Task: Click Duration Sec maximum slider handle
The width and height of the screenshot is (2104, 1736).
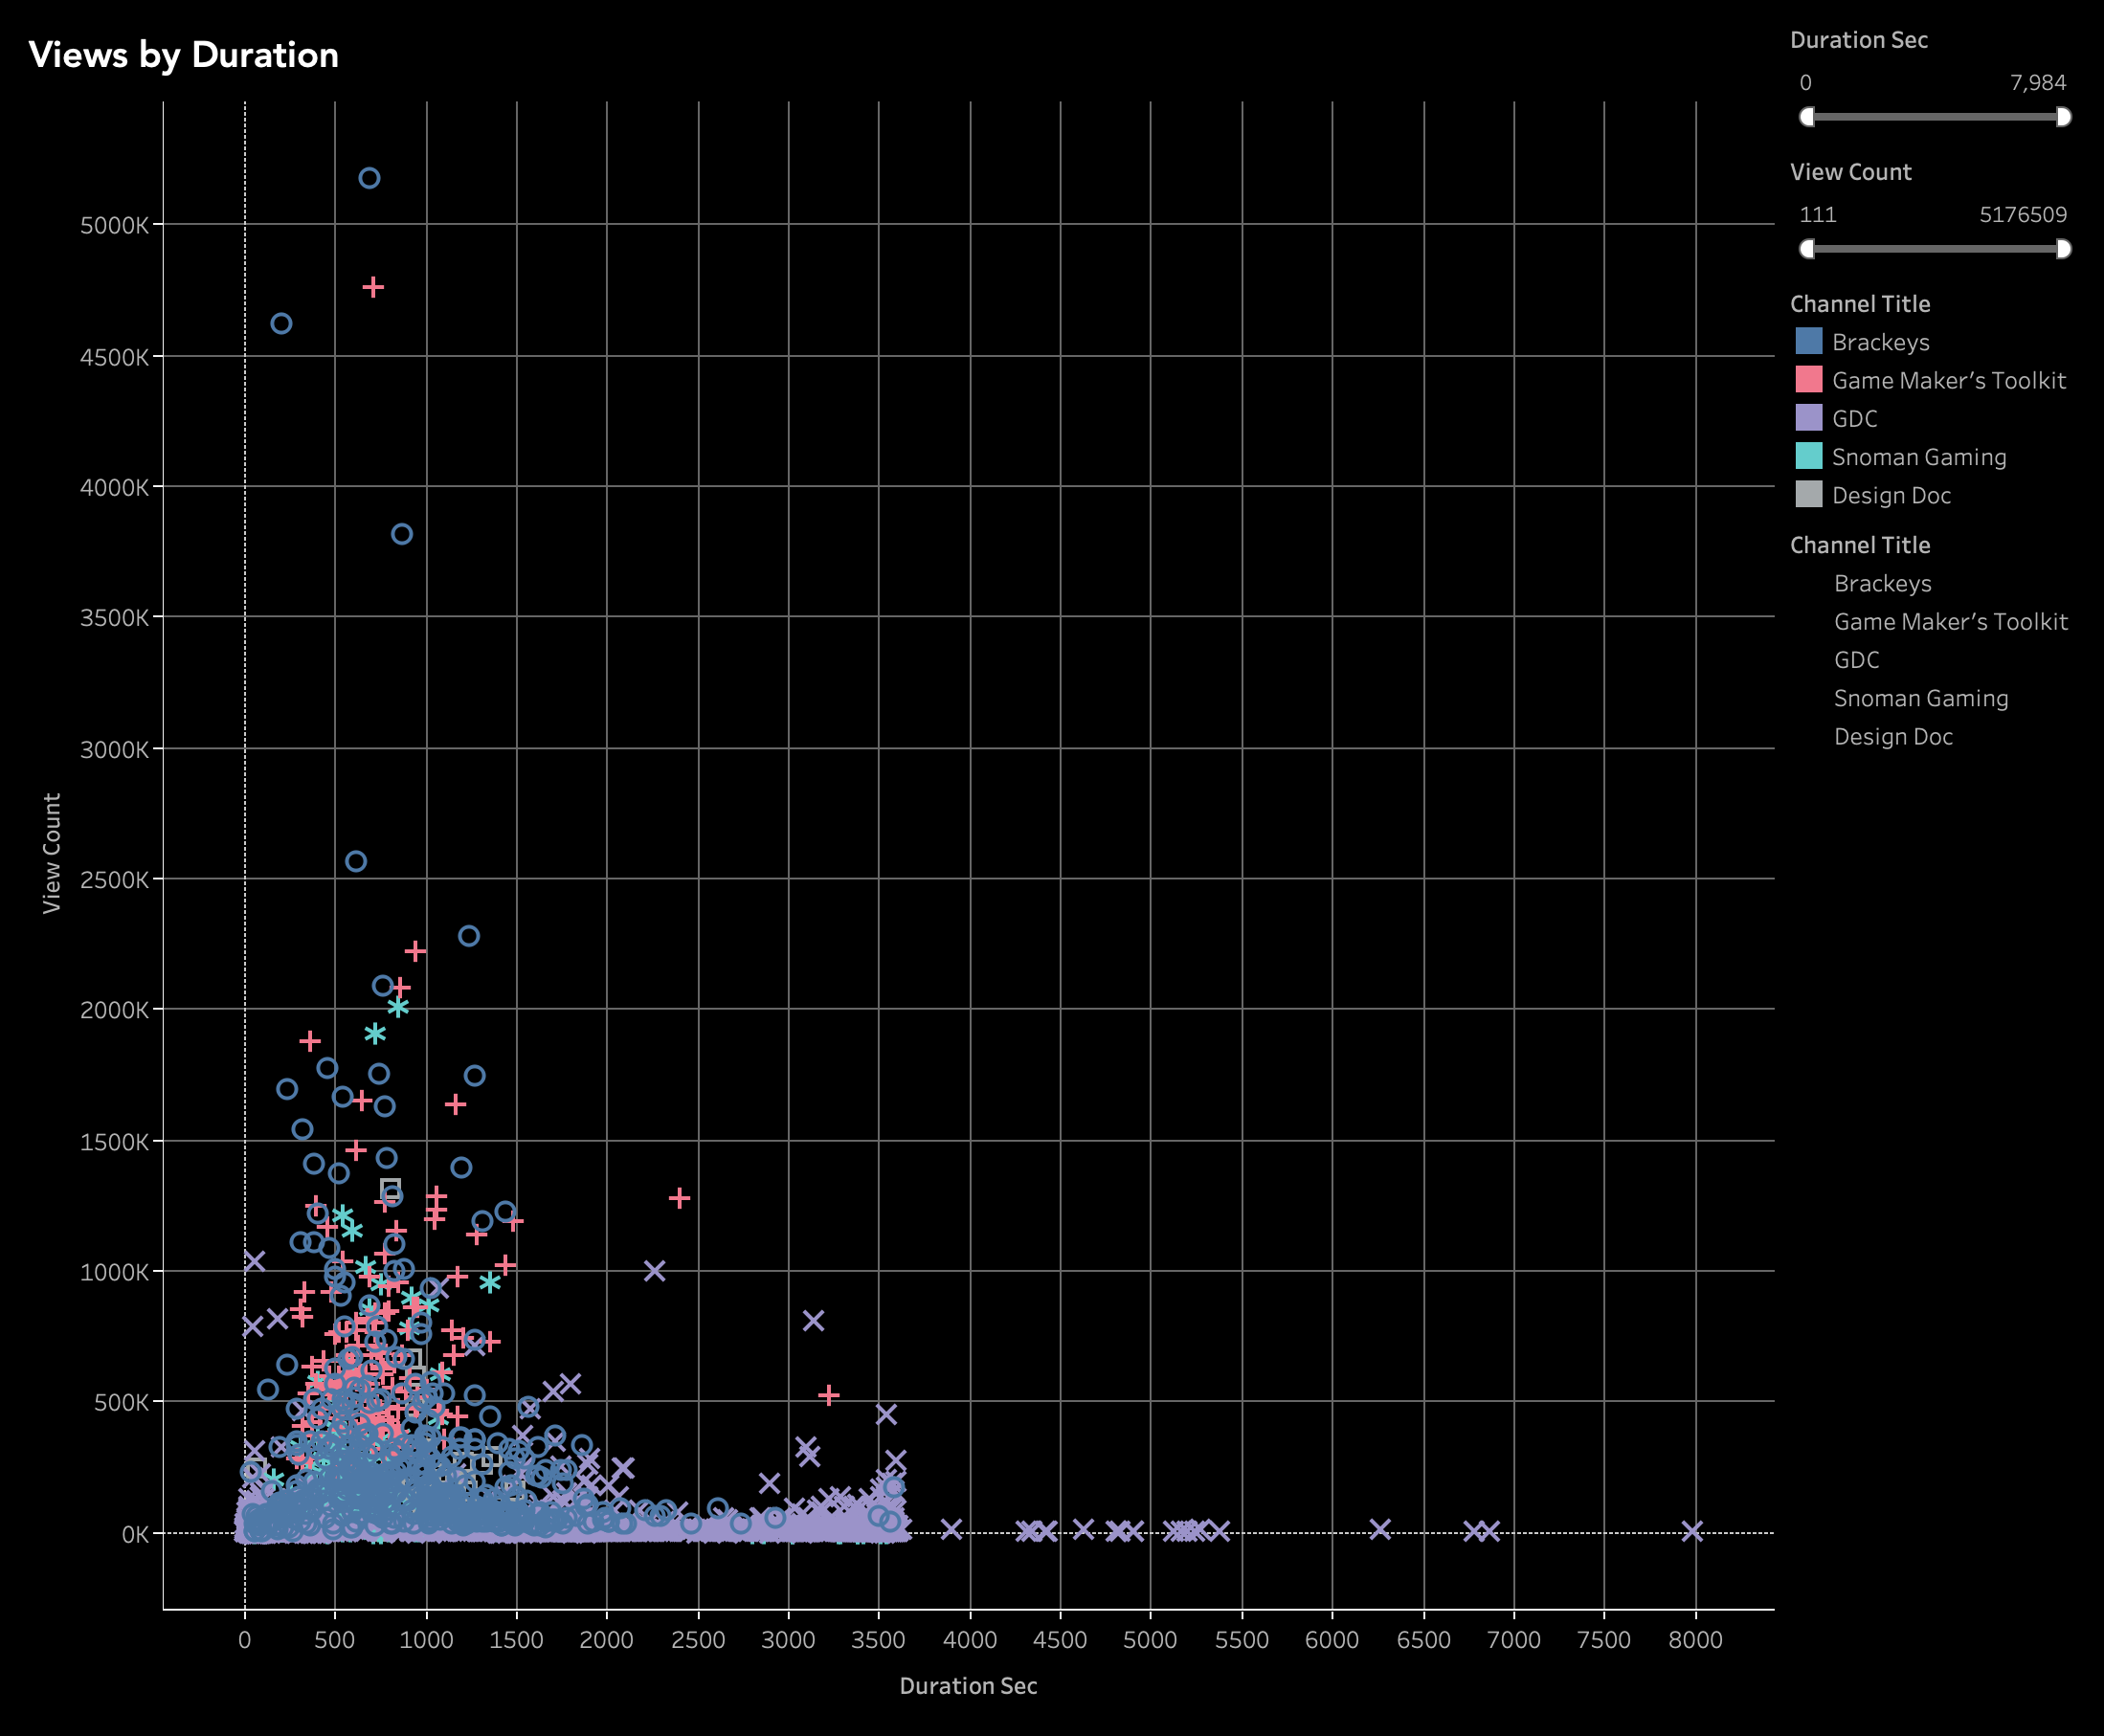Action: point(2063,117)
